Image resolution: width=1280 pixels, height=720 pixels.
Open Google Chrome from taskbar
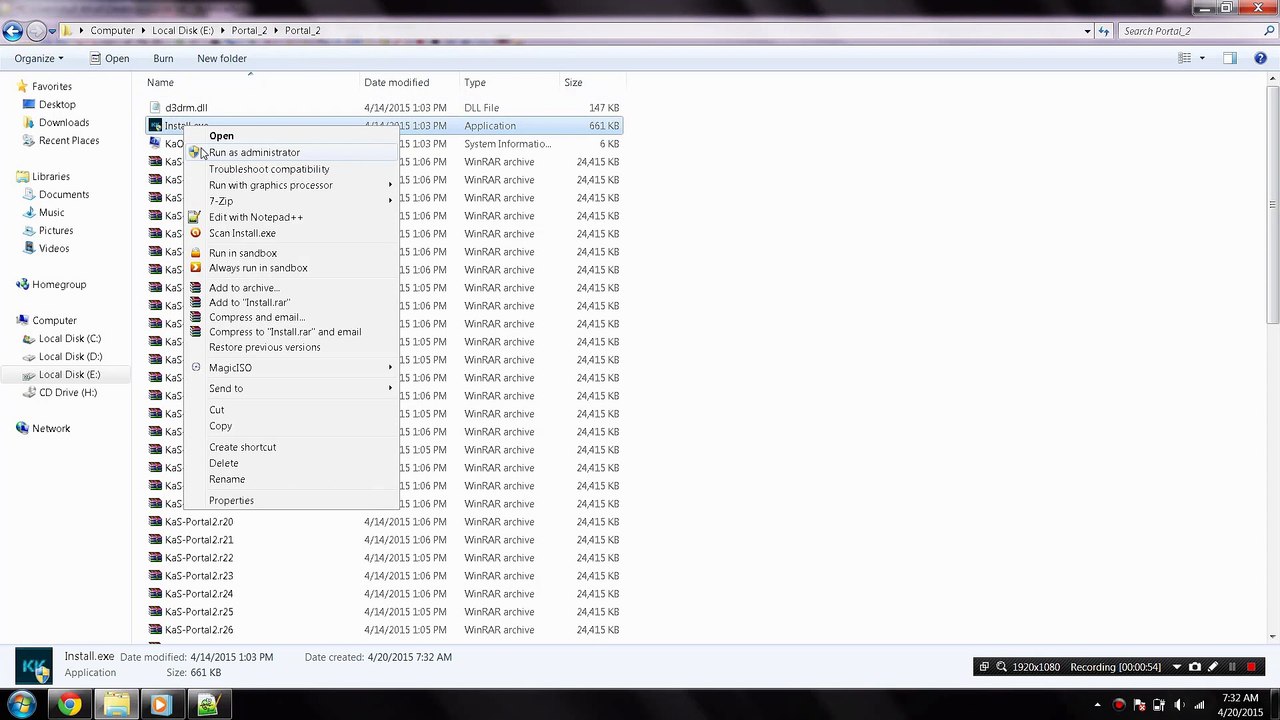69,705
